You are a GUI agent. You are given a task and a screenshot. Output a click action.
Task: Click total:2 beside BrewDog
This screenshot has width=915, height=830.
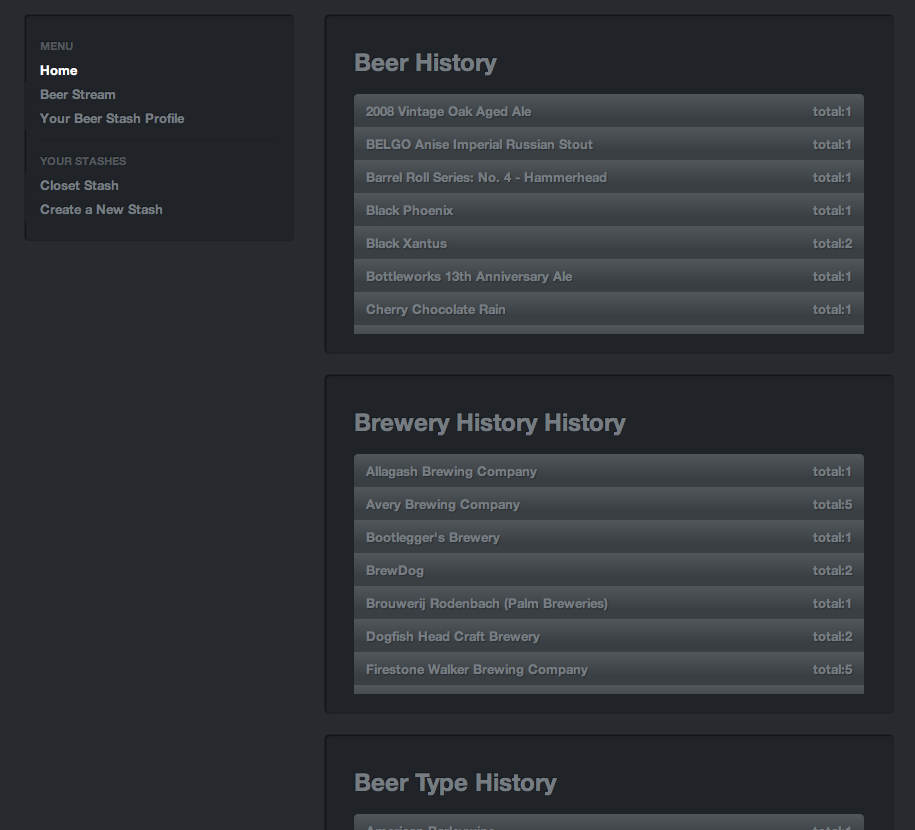click(832, 570)
